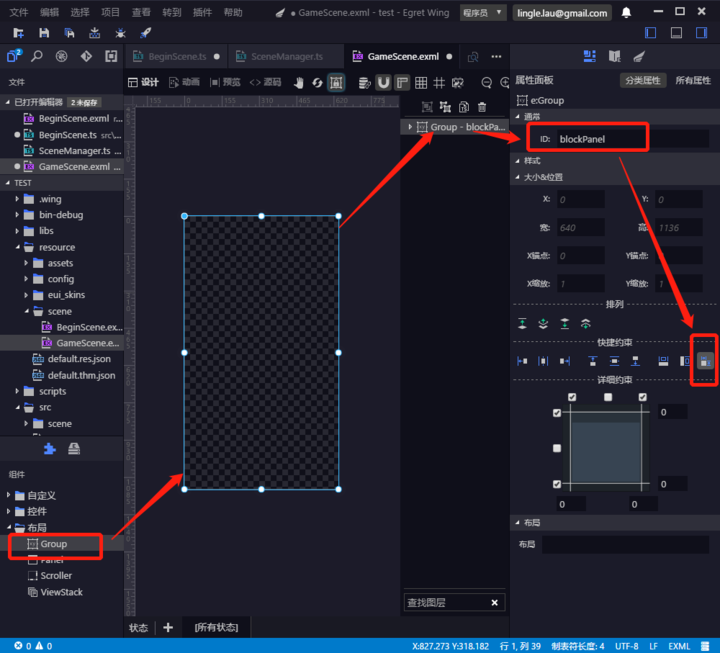Toggle the magnet snapping icon
Screen dimensions: 720x653
tap(383, 83)
